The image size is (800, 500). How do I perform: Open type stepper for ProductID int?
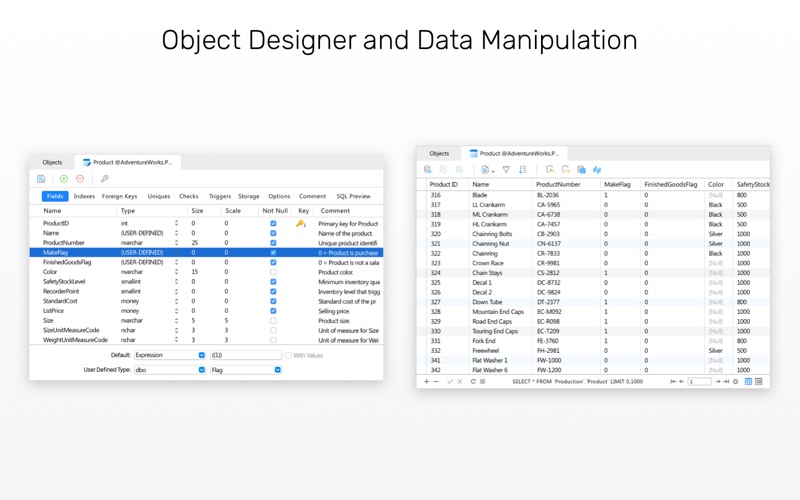pyautogui.click(x=177, y=223)
